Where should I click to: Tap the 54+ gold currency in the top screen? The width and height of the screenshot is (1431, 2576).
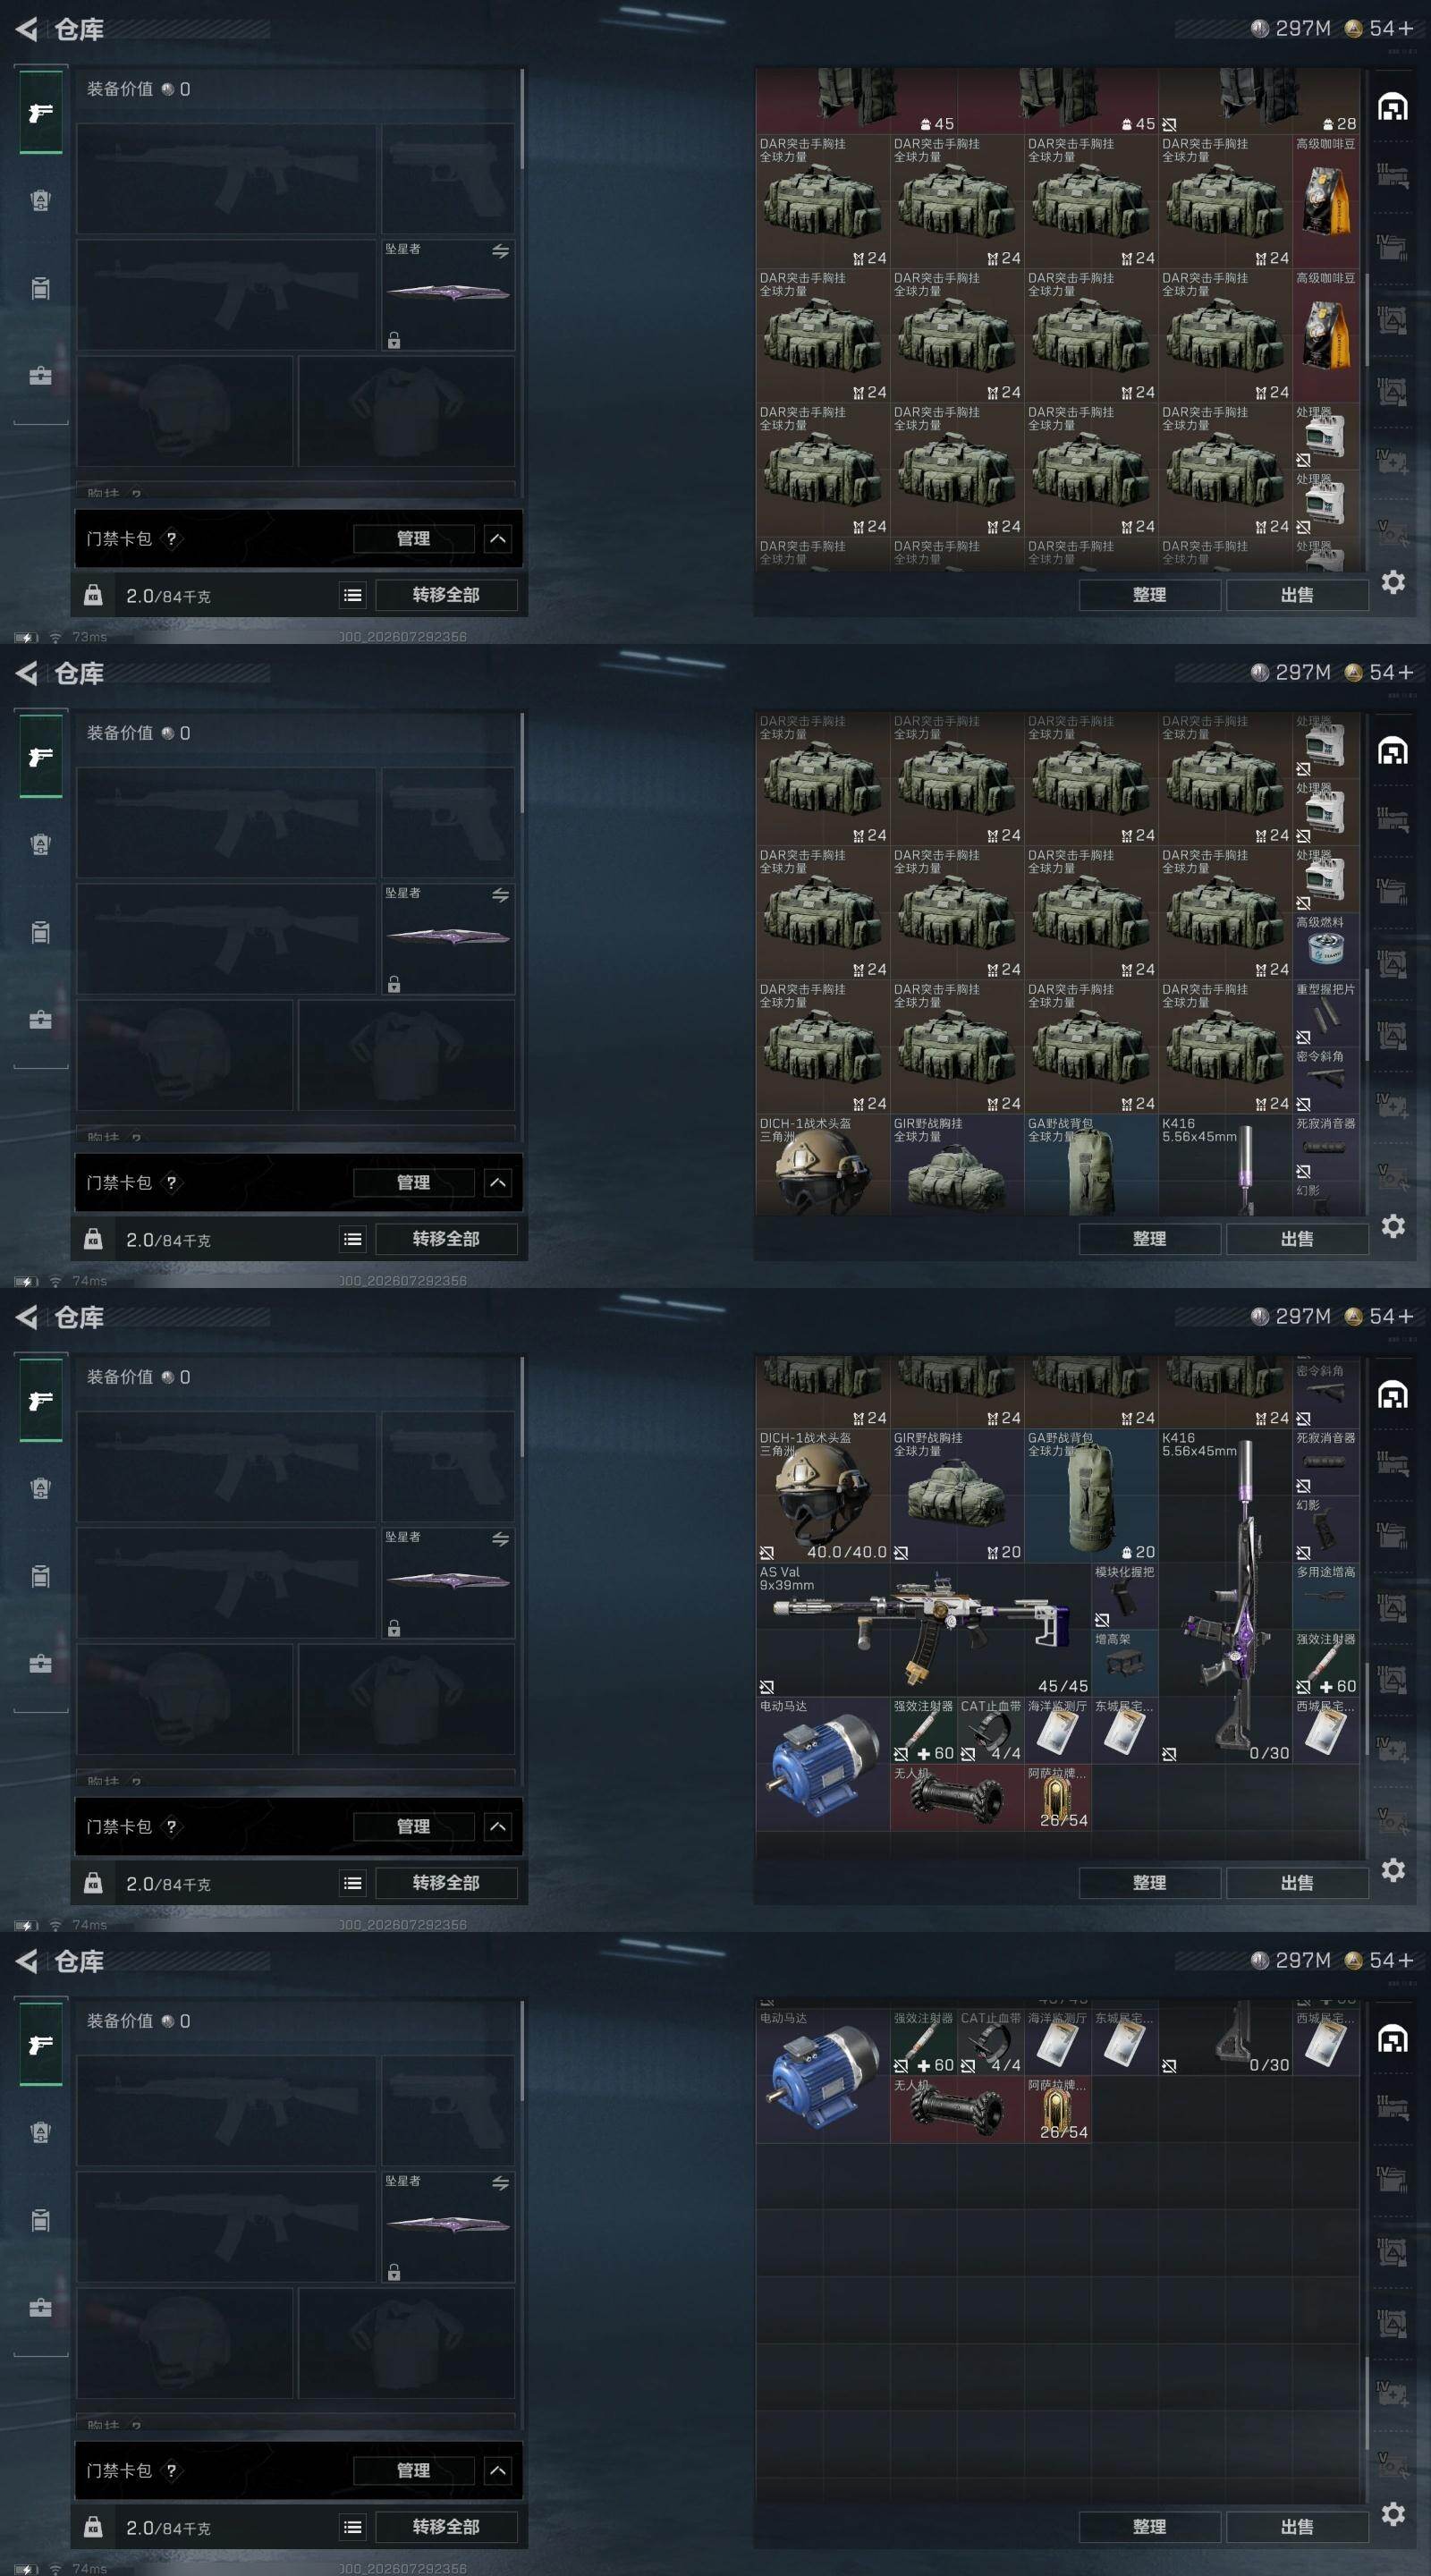click(1379, 29)
